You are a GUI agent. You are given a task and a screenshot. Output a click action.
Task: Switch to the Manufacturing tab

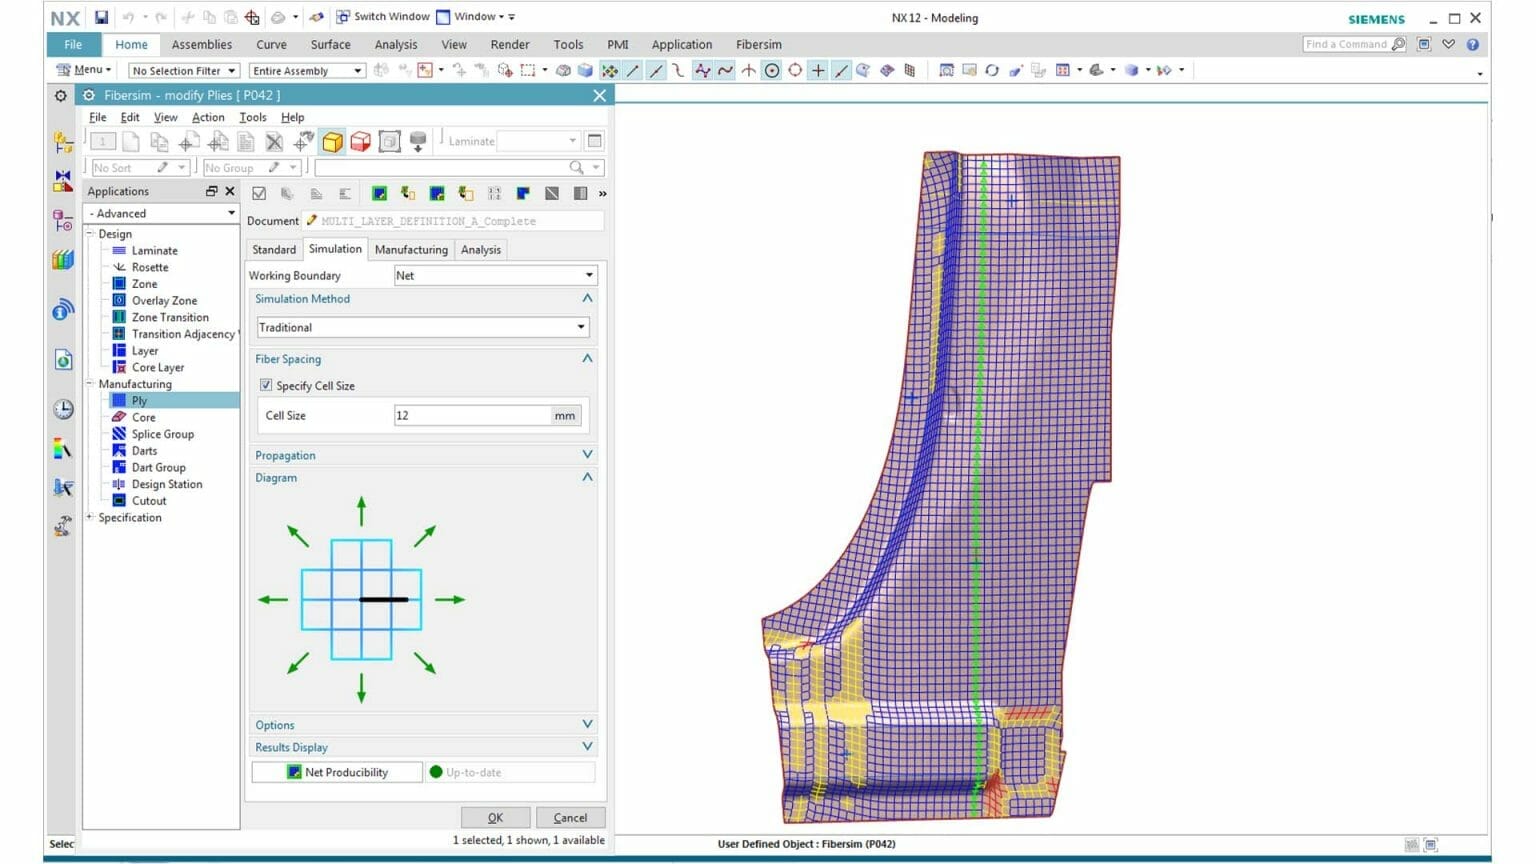[x=411, y=249]
